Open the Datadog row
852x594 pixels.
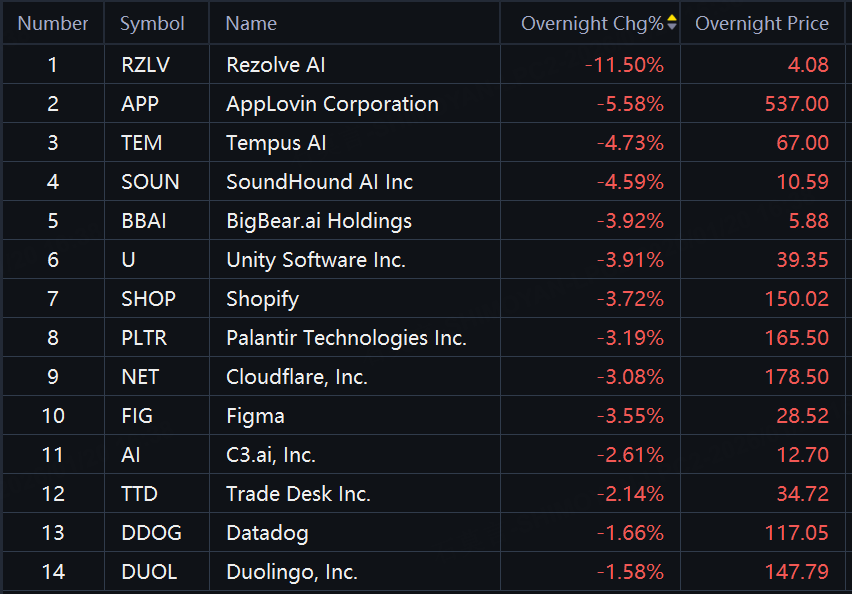[267, 533]
